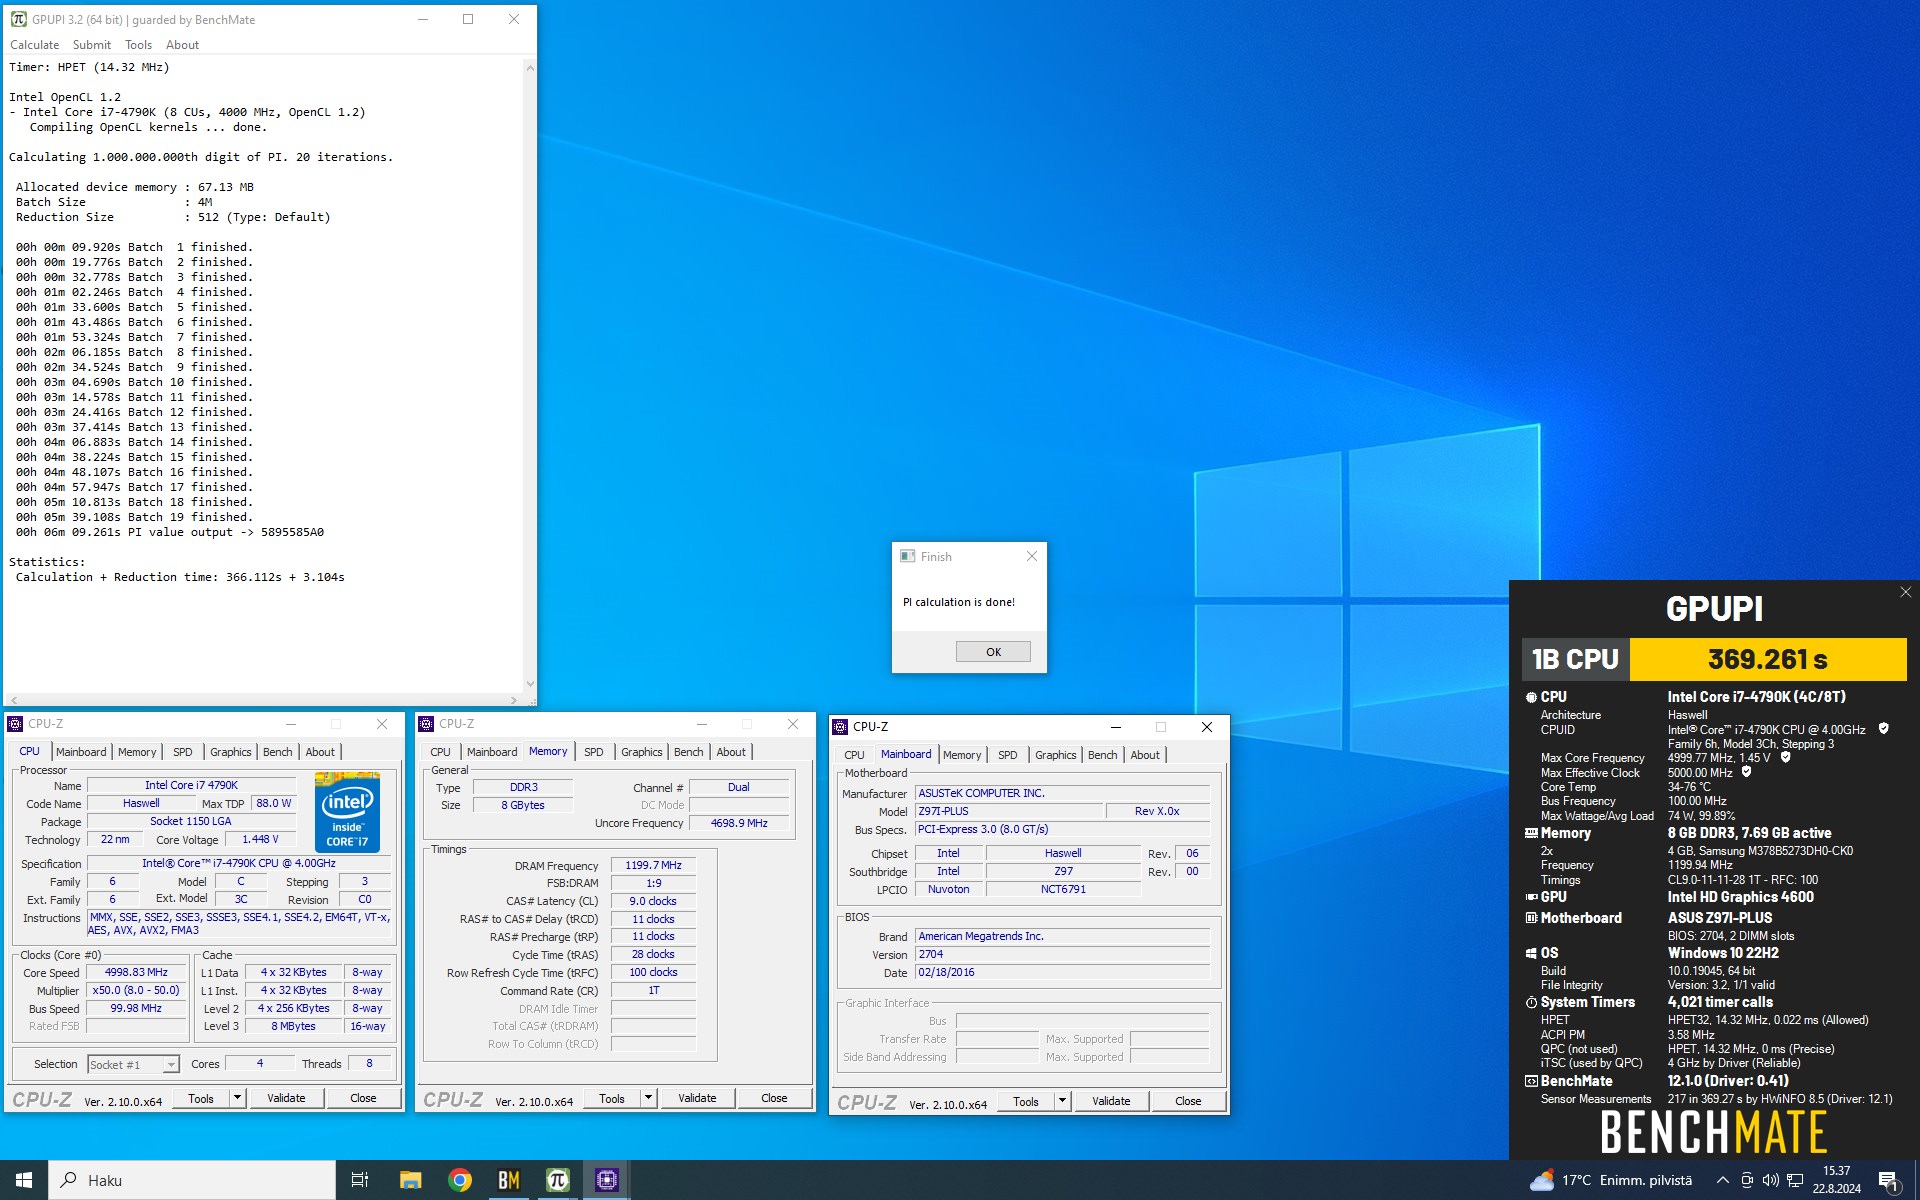Open About tab in first CPU-Z window
The height and width of the screenshot is (1200, 1920).
[x=320, y=752]
